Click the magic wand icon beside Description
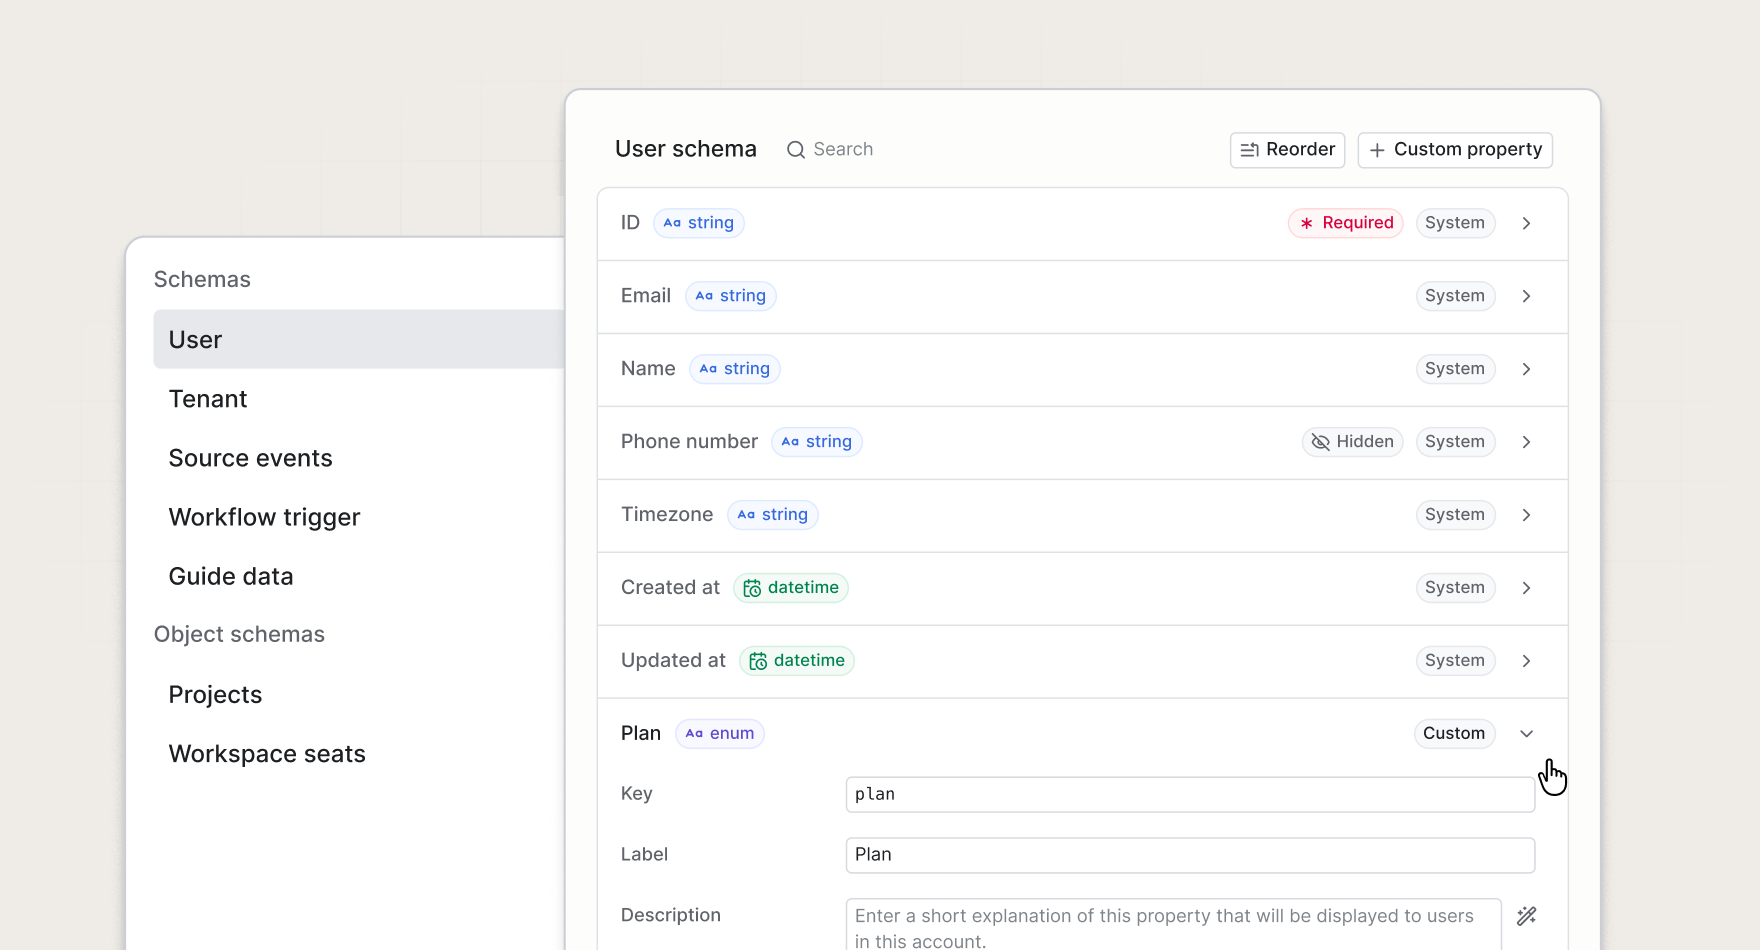This screenshot has height=950, width=1760. (1527, 916)
